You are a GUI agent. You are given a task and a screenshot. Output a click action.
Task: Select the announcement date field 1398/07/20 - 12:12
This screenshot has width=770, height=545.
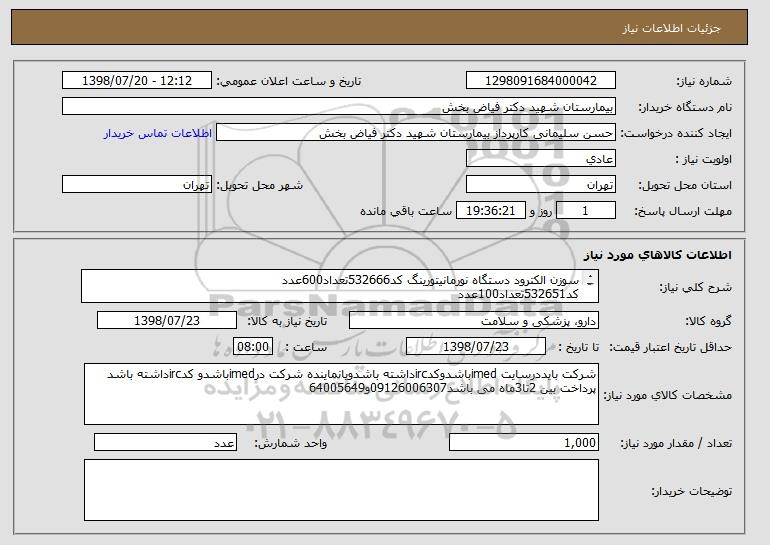137,81
